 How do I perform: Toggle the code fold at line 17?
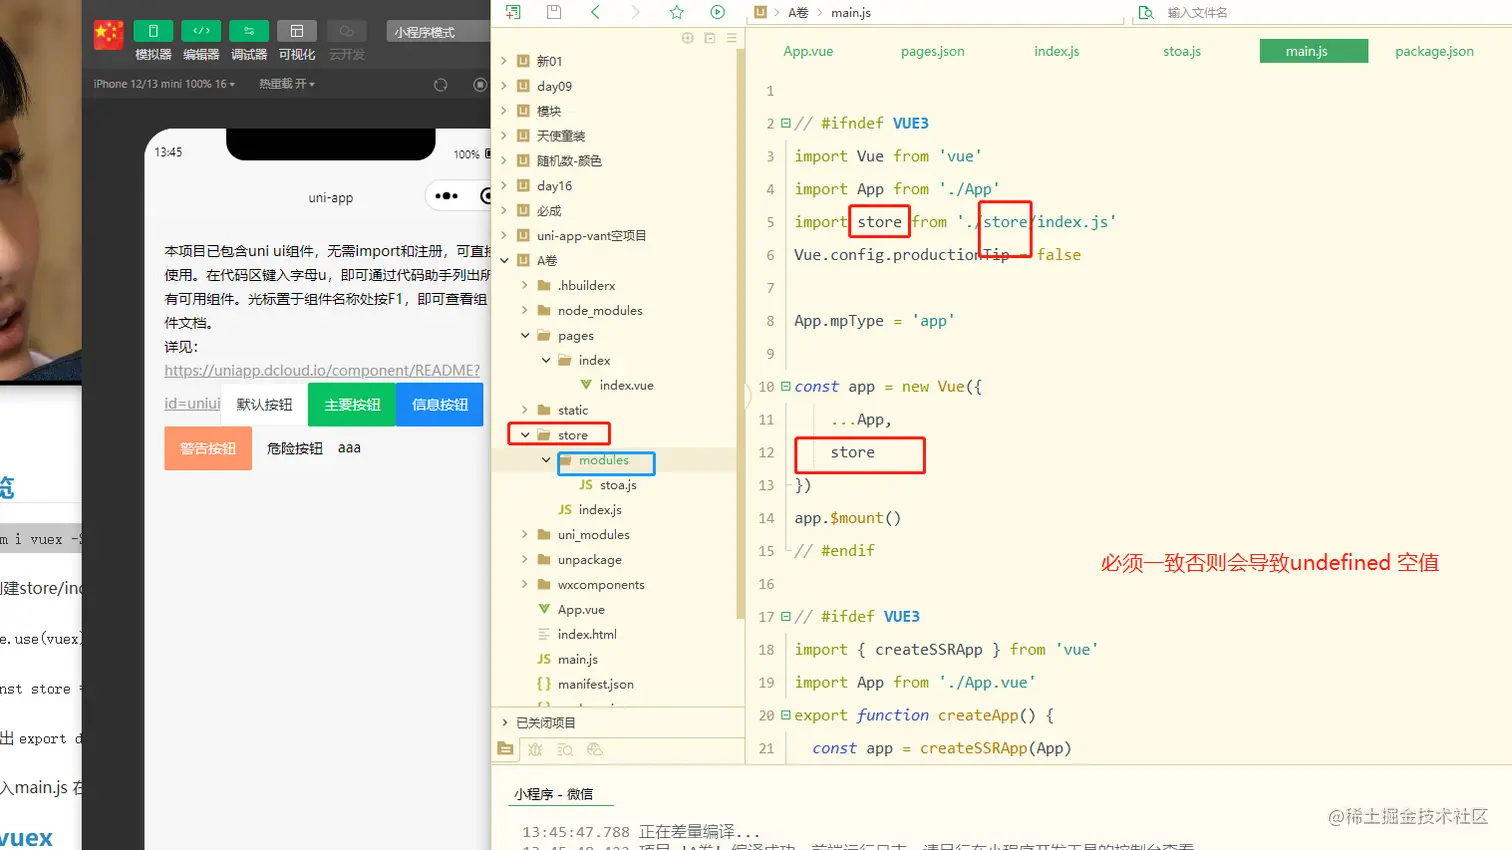pos(786,616)
